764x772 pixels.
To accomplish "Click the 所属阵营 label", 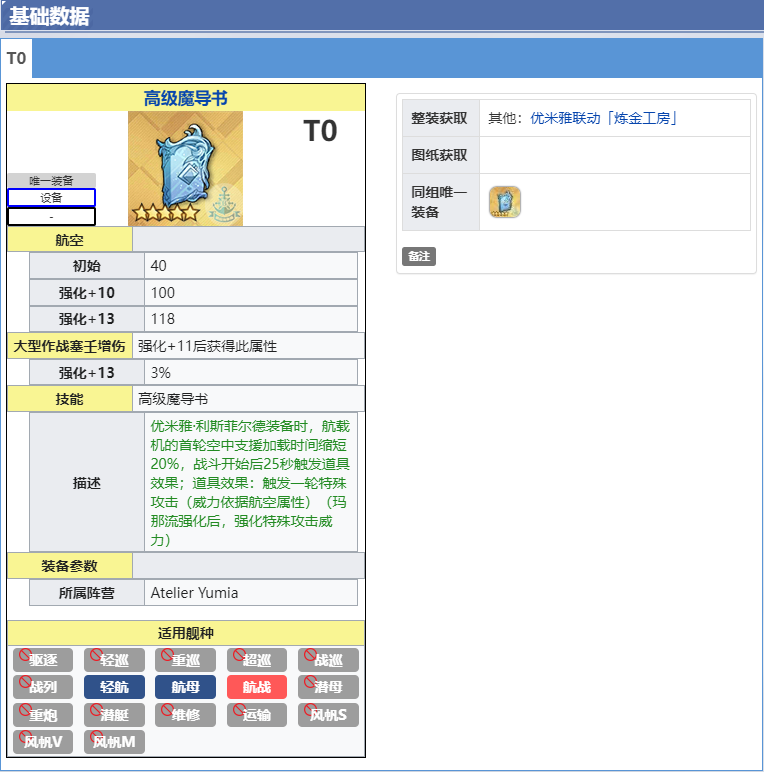I will click(87, 593).
